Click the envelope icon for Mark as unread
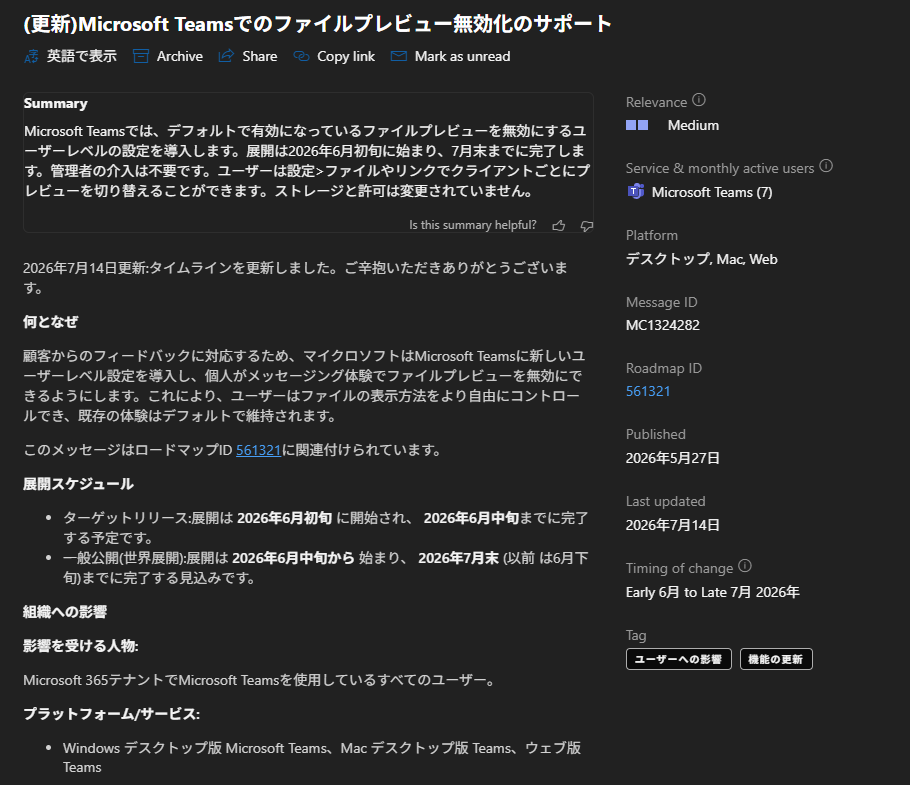This screenshot has width=910, height=785. [399, 56]
